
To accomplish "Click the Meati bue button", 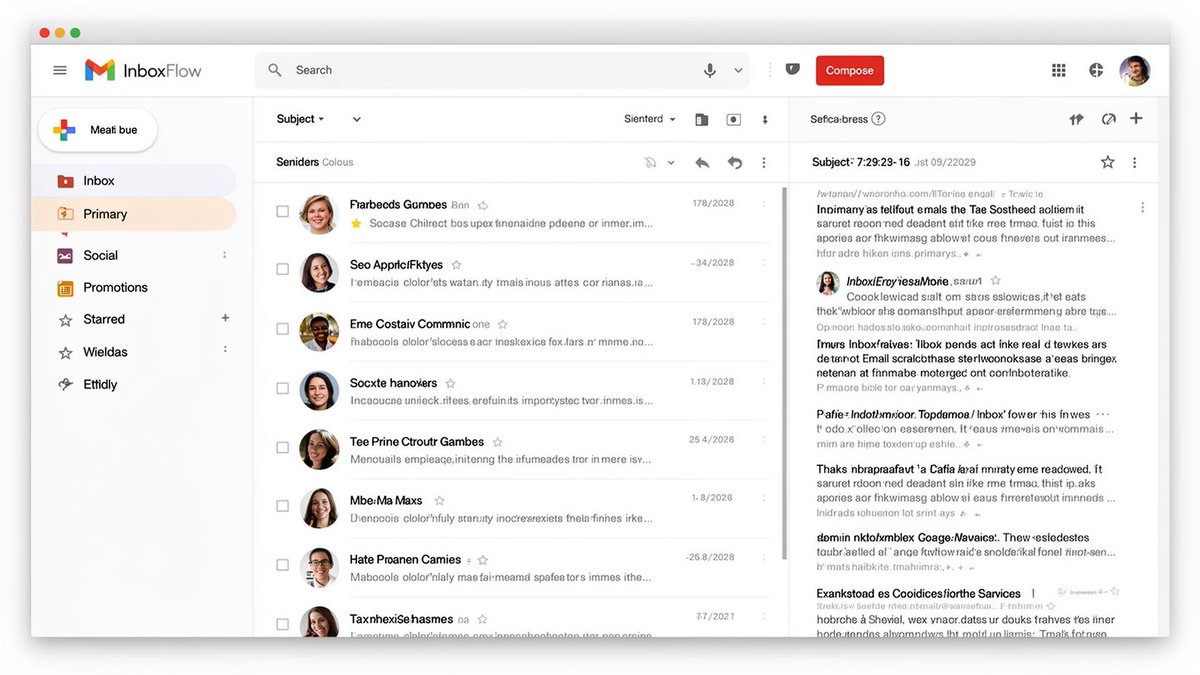I will (98, 130).
